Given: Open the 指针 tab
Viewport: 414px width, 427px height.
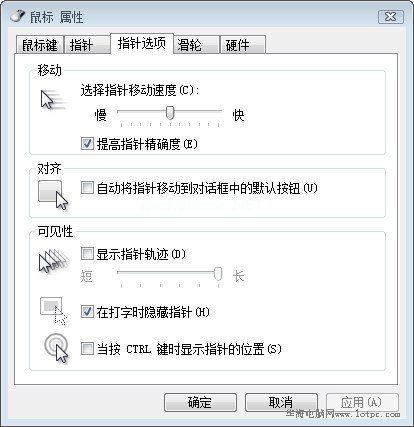Looking at the screenshot, I should (86, 44).
